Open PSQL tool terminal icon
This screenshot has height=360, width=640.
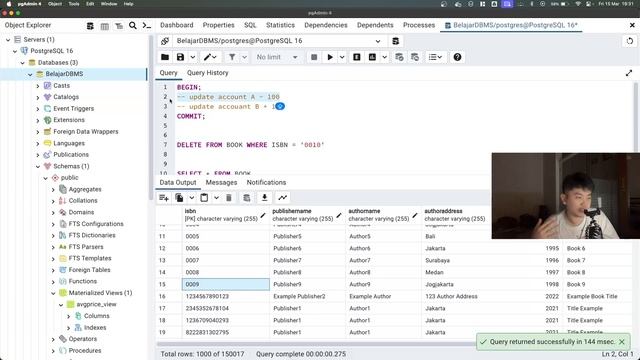click(147, 26)
